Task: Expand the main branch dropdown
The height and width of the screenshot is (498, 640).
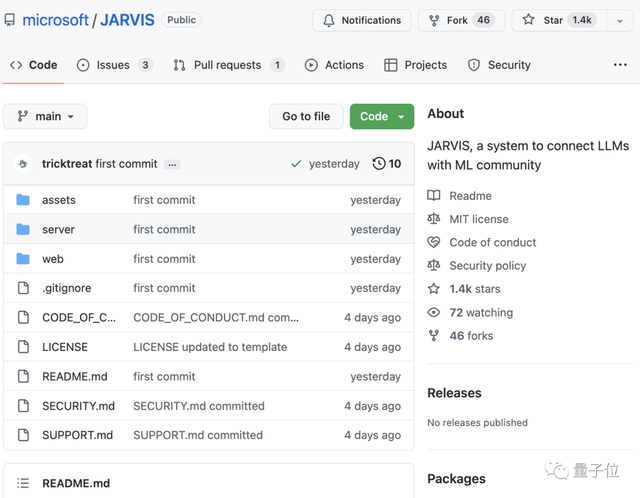Action: pos(45,116)
